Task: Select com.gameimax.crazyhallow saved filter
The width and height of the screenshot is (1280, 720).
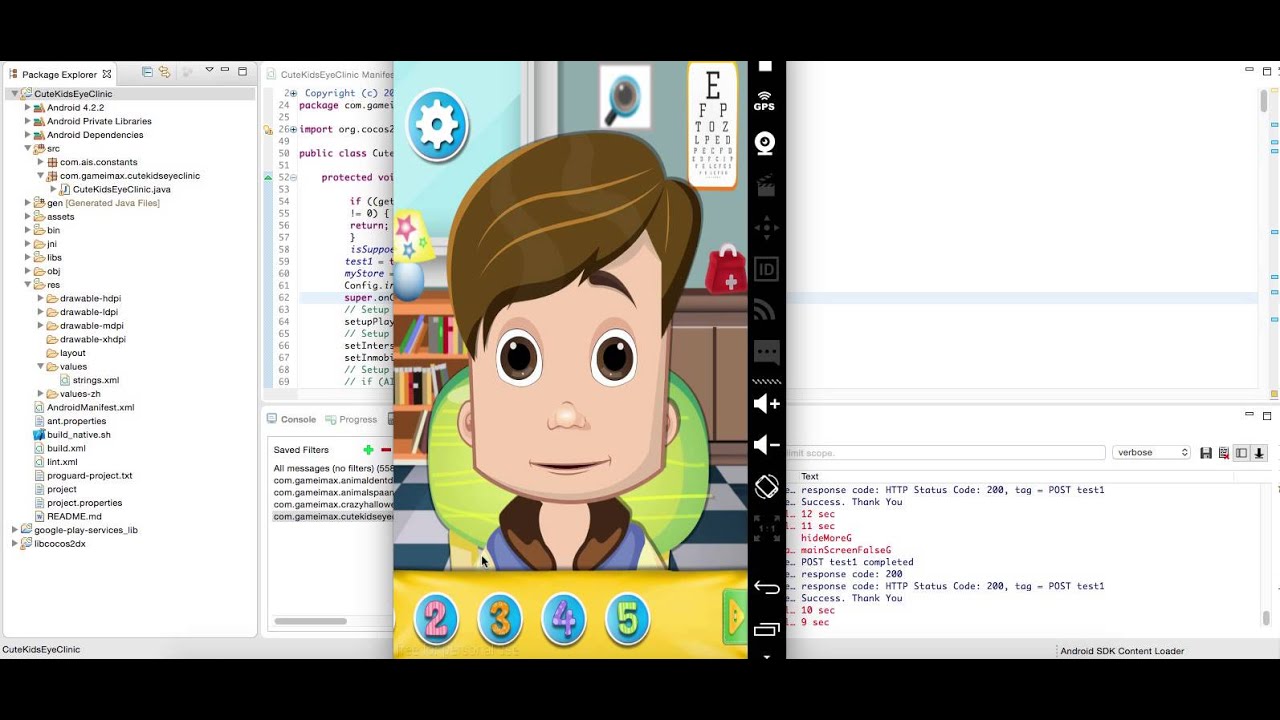Action: (x=333, y=505)
